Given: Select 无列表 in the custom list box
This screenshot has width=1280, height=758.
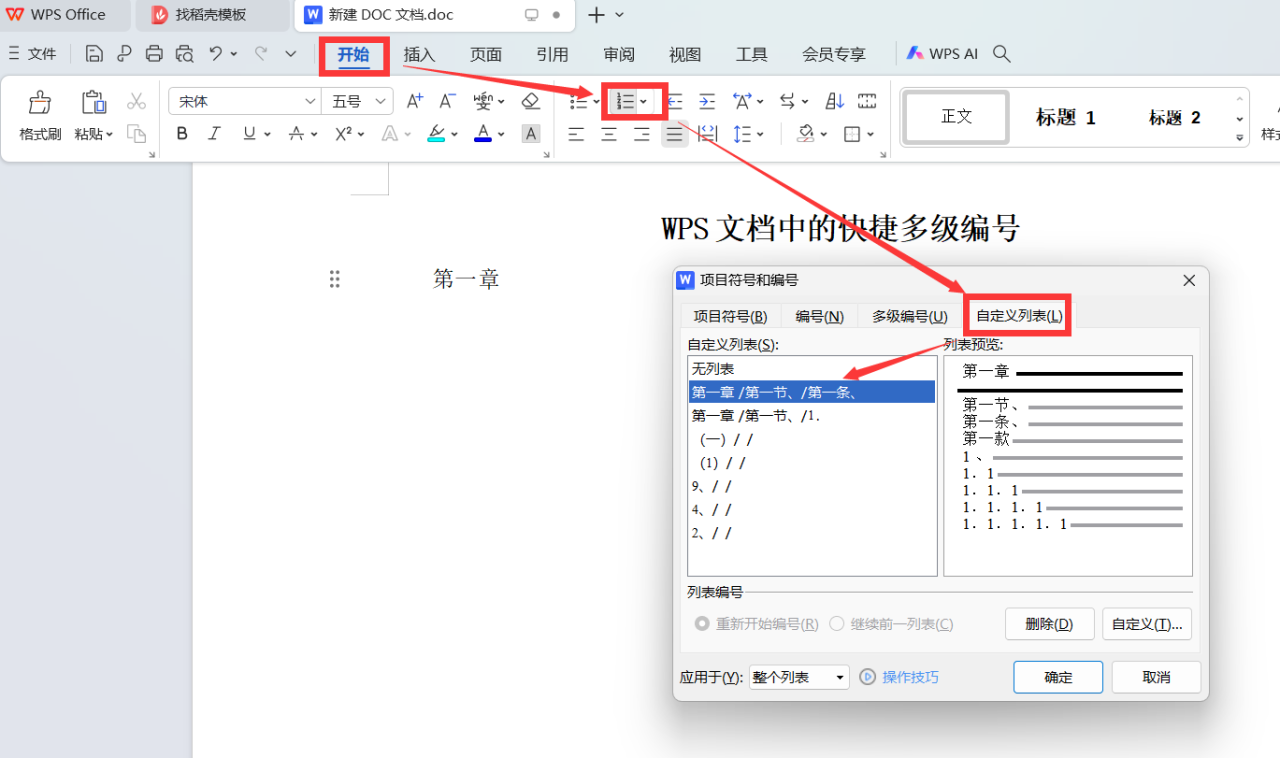Looking at the screenshot, I should 812,369.
